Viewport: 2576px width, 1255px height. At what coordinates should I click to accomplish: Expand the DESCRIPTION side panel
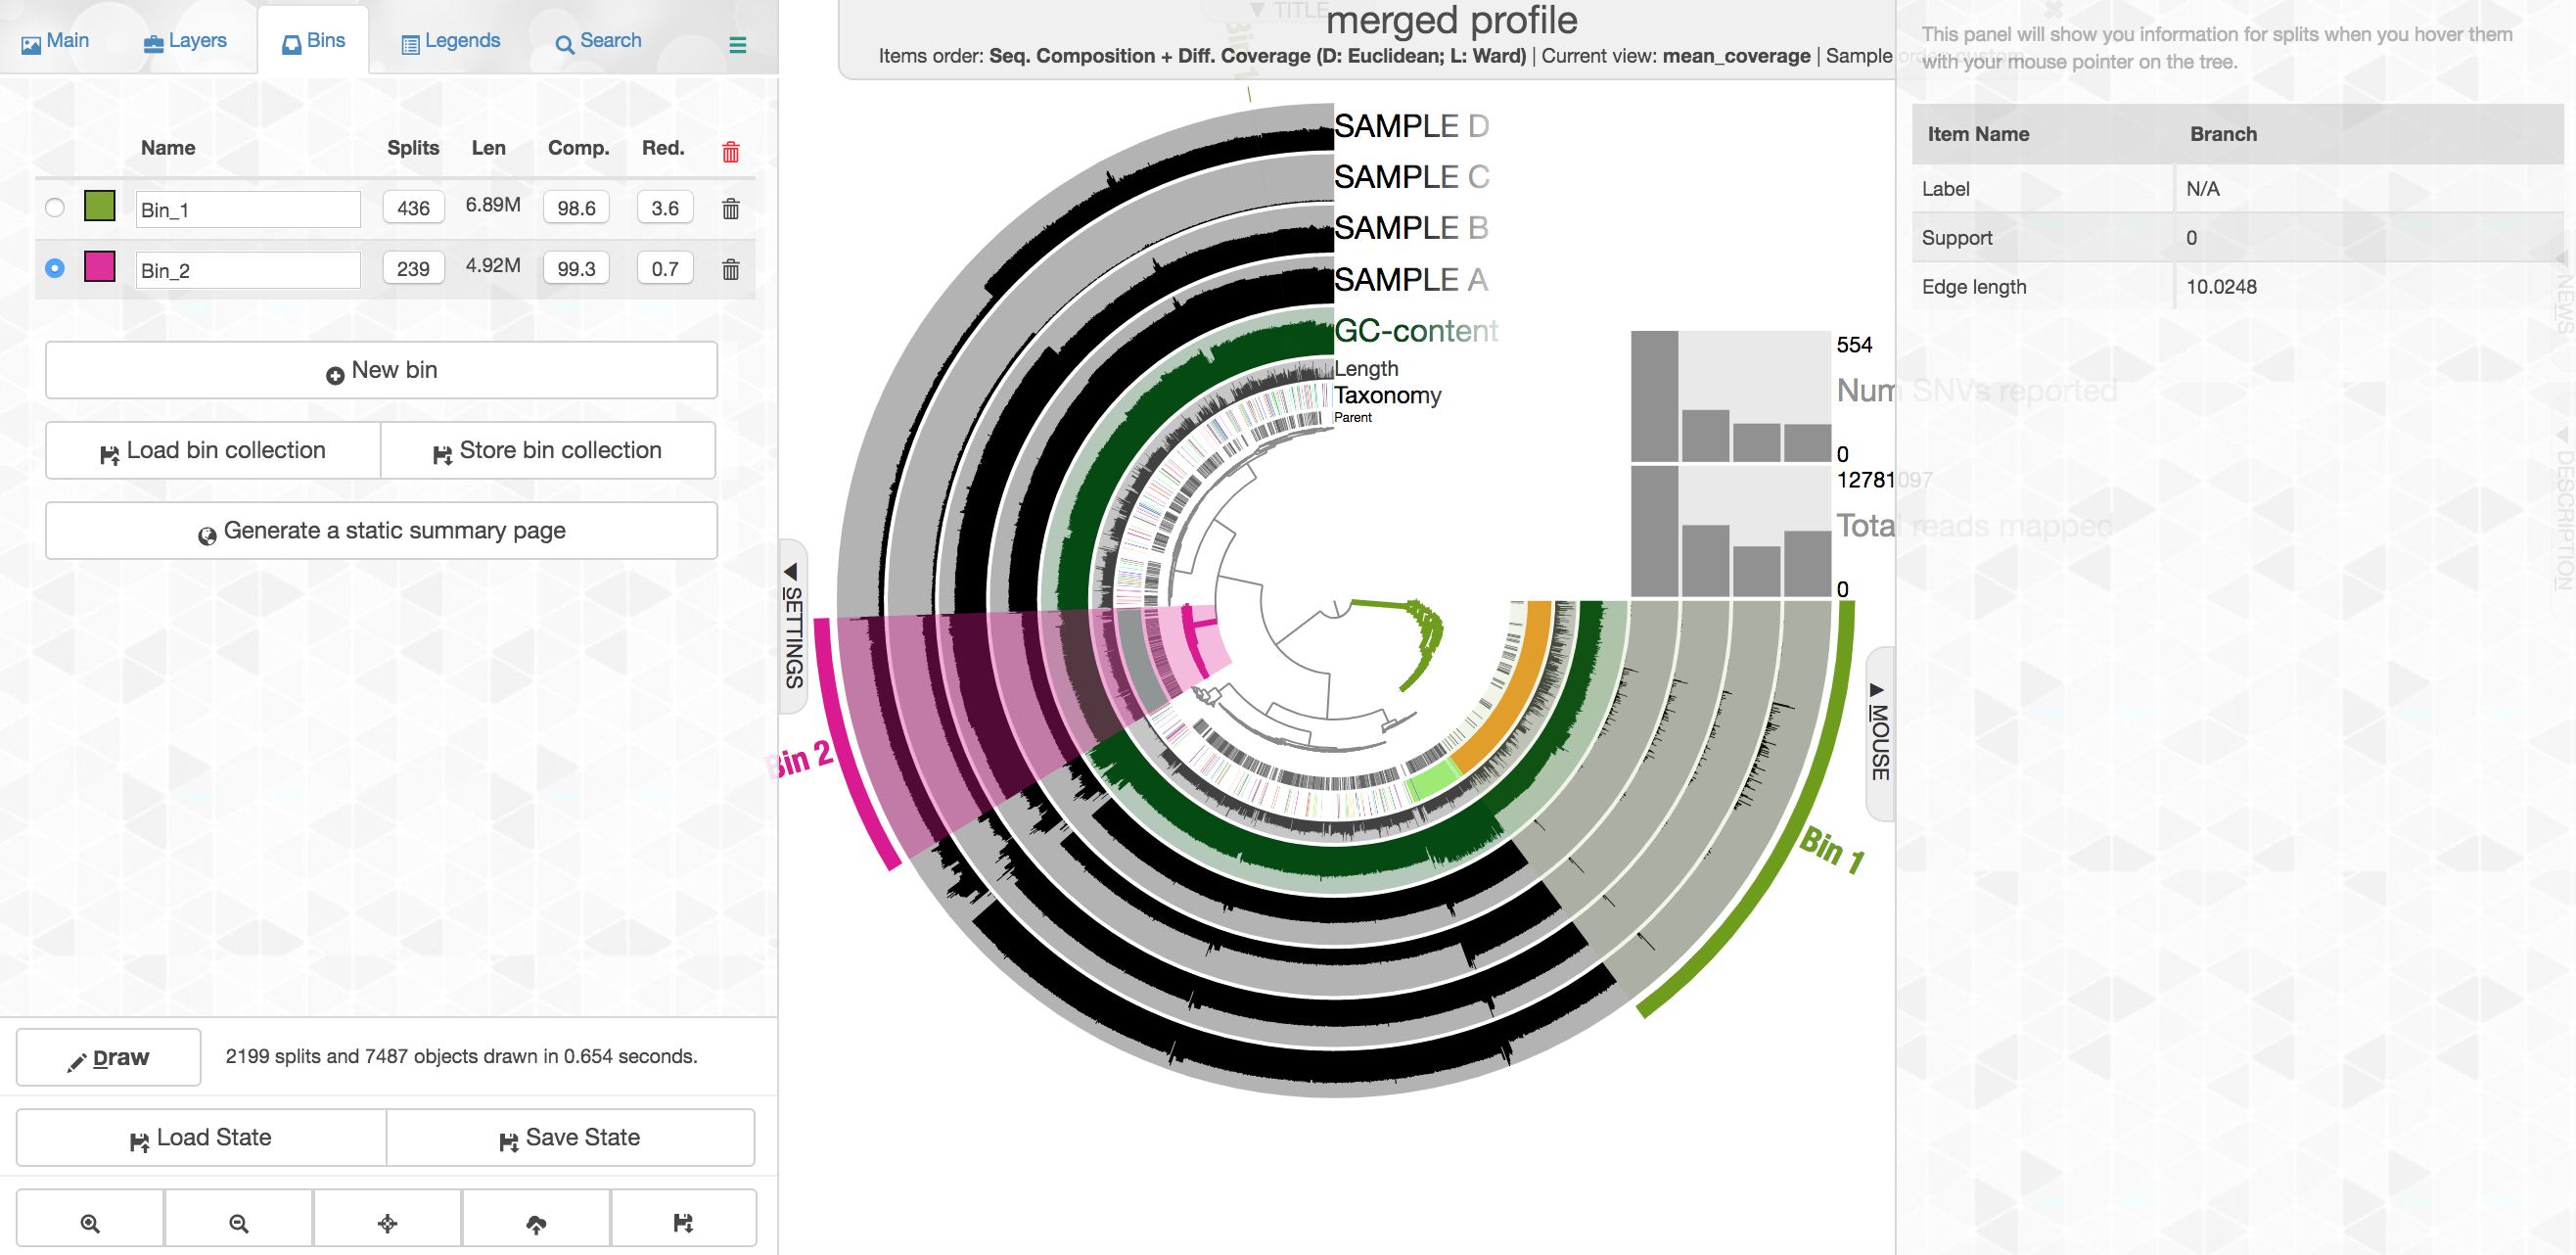pyautogui.click(x=2562, y=510)
